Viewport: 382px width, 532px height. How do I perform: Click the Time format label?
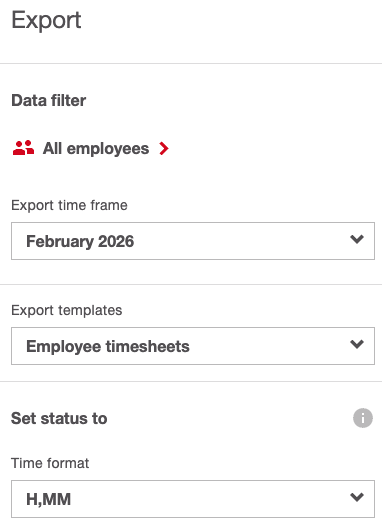point(50,463)
